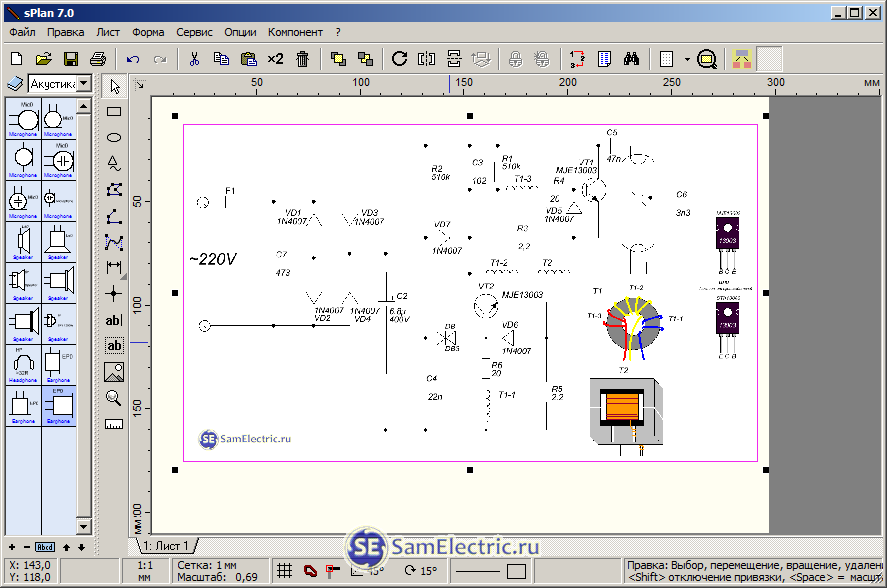Choose the dimension measuring tool

[114, 268]
